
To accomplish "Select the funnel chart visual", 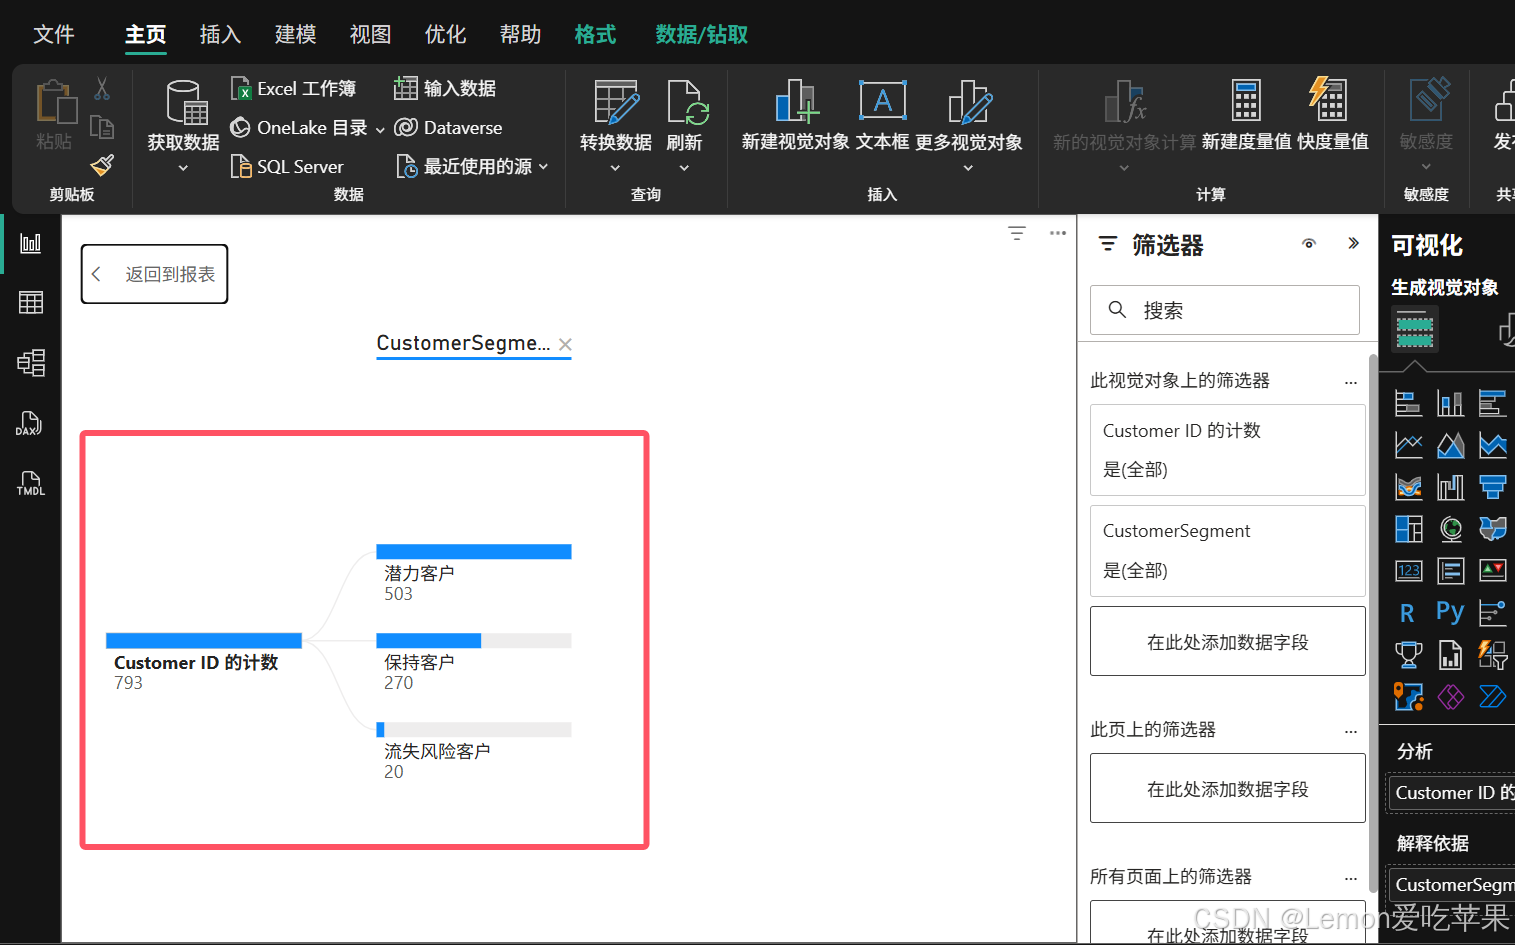I will pos(1492,487).
